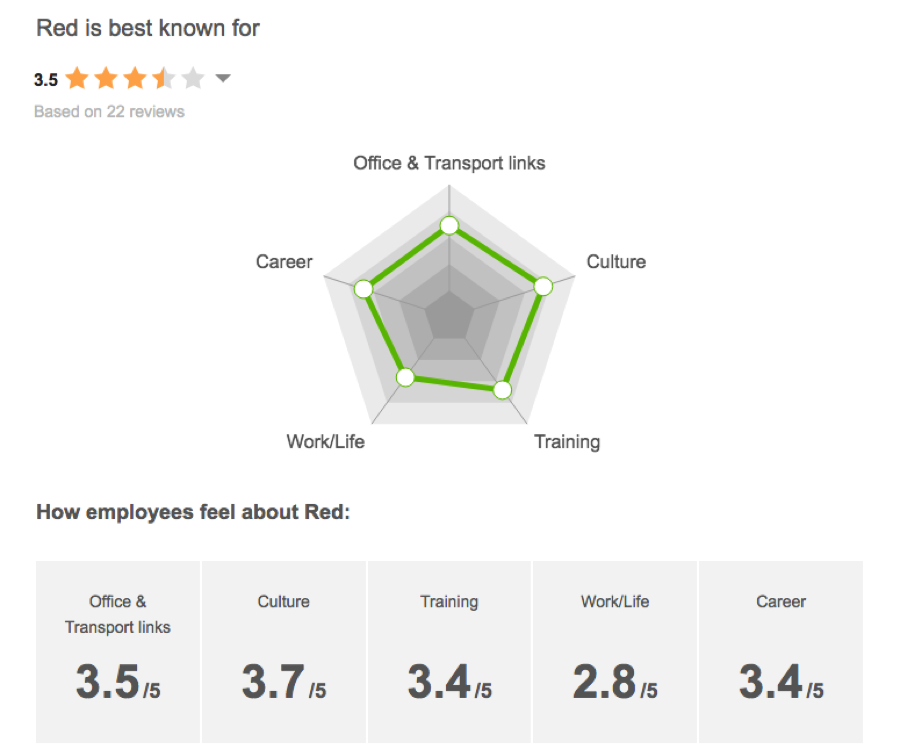Click the half-filled fourth rating star
This screenshot has height=755, width=900.
coord(164,79)
